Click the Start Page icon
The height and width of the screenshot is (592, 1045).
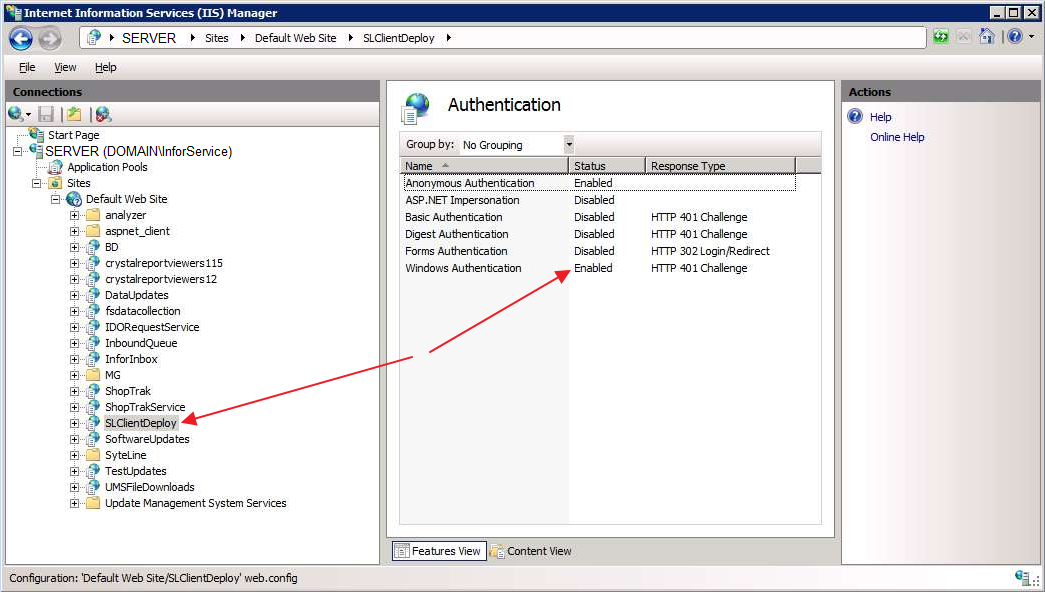pyautogui.click(x=37, y=135)
